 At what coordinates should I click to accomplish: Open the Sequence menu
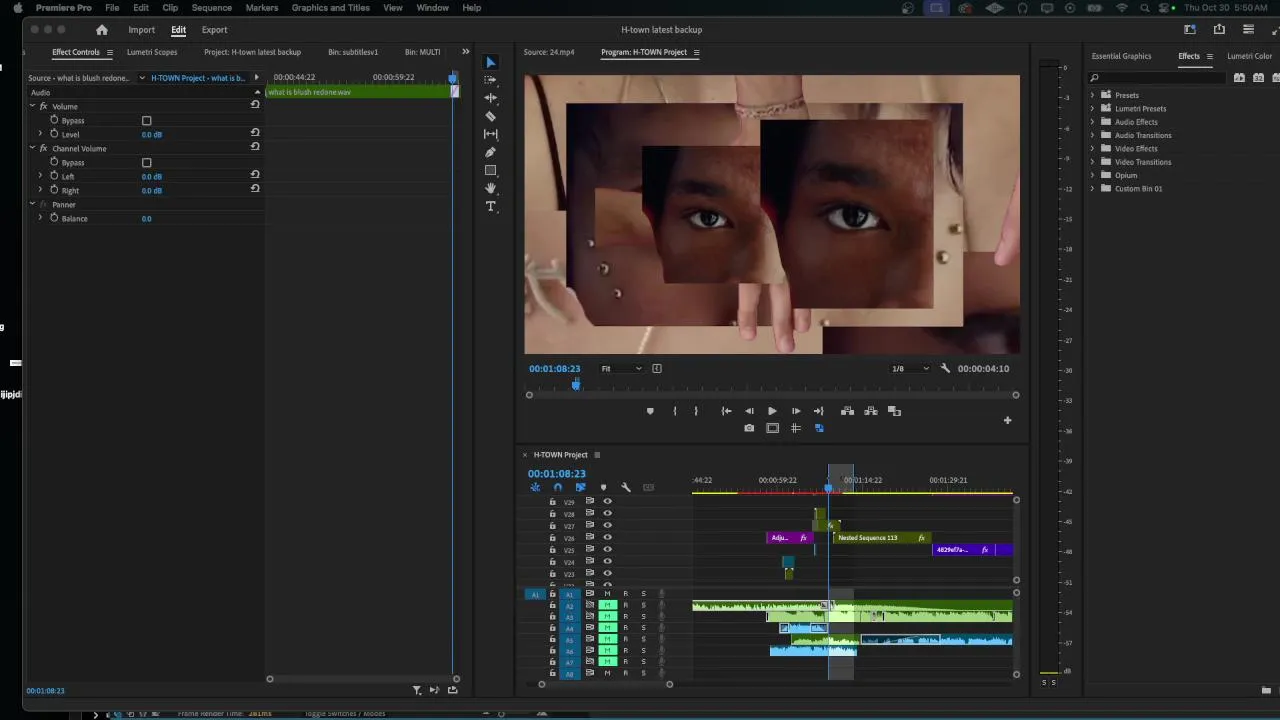(211, 8)
